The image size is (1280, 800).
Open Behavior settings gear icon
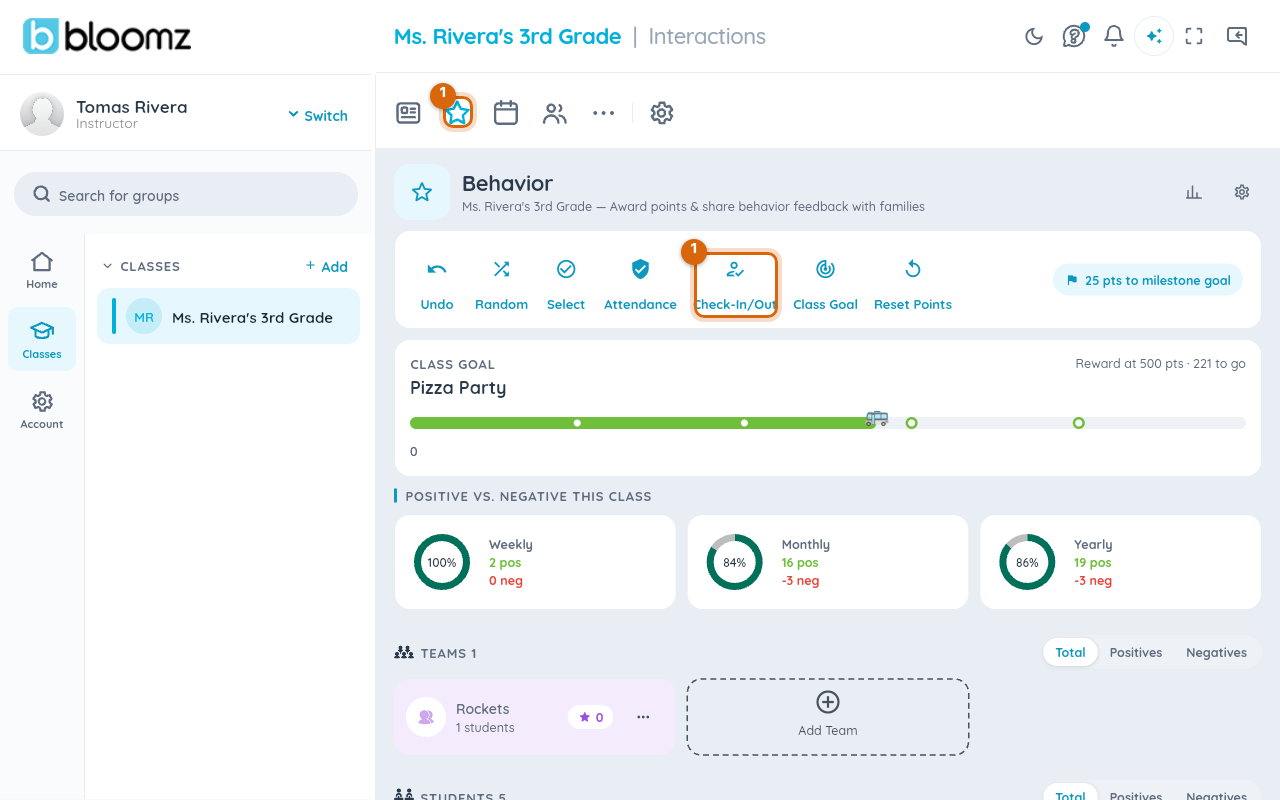pyautogui.click(x=1242, y=192)
